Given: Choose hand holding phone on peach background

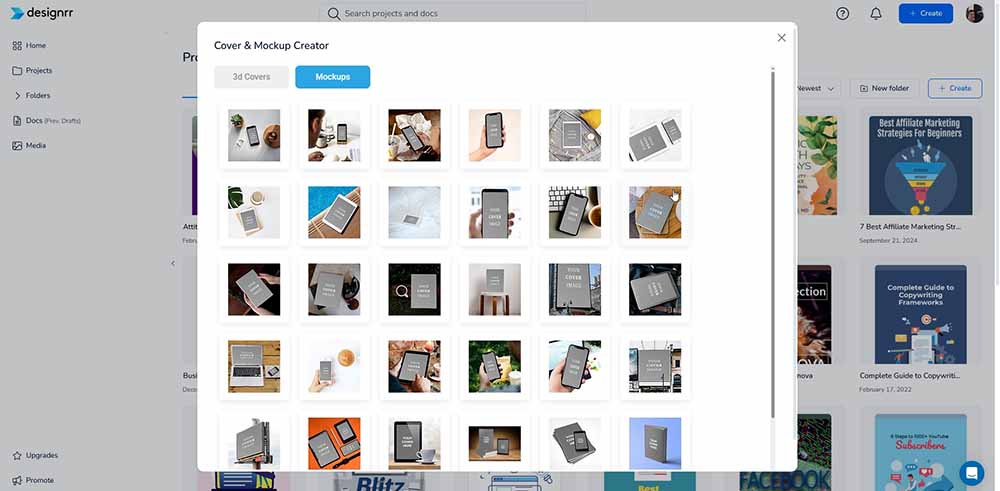Looking at the screenshot, I should [495, 135].
